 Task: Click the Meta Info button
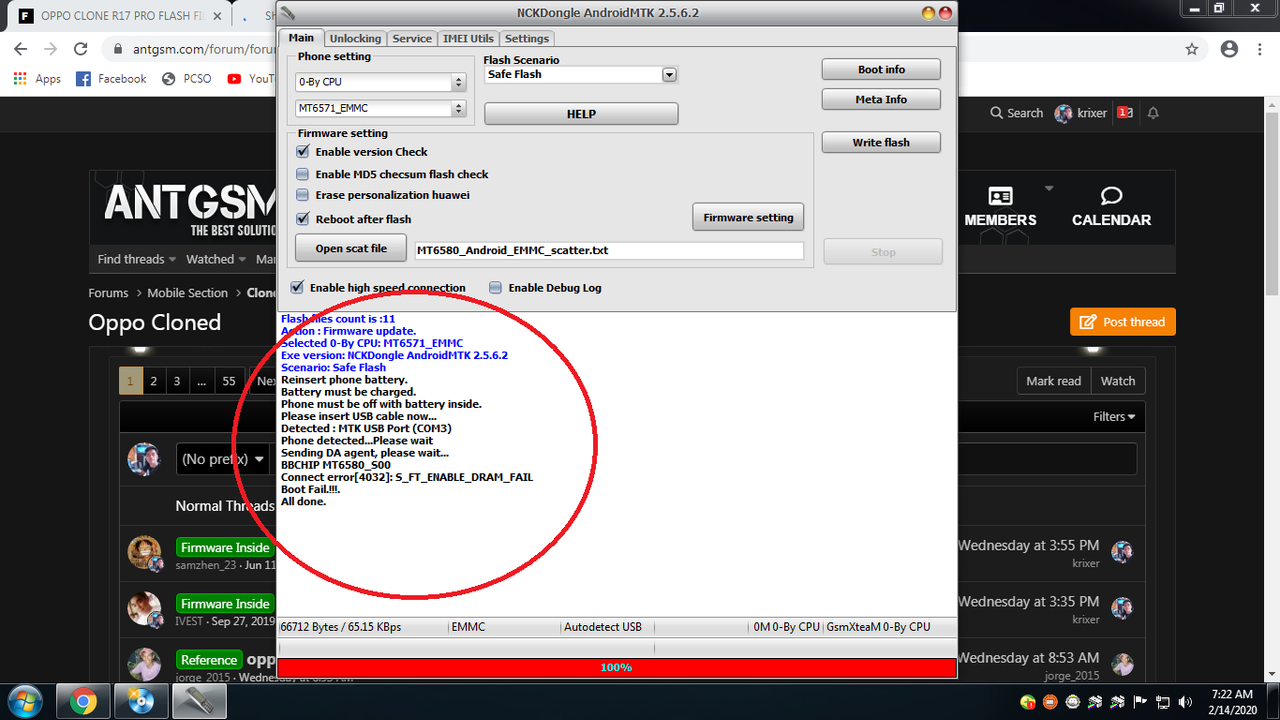coord(881,100)
